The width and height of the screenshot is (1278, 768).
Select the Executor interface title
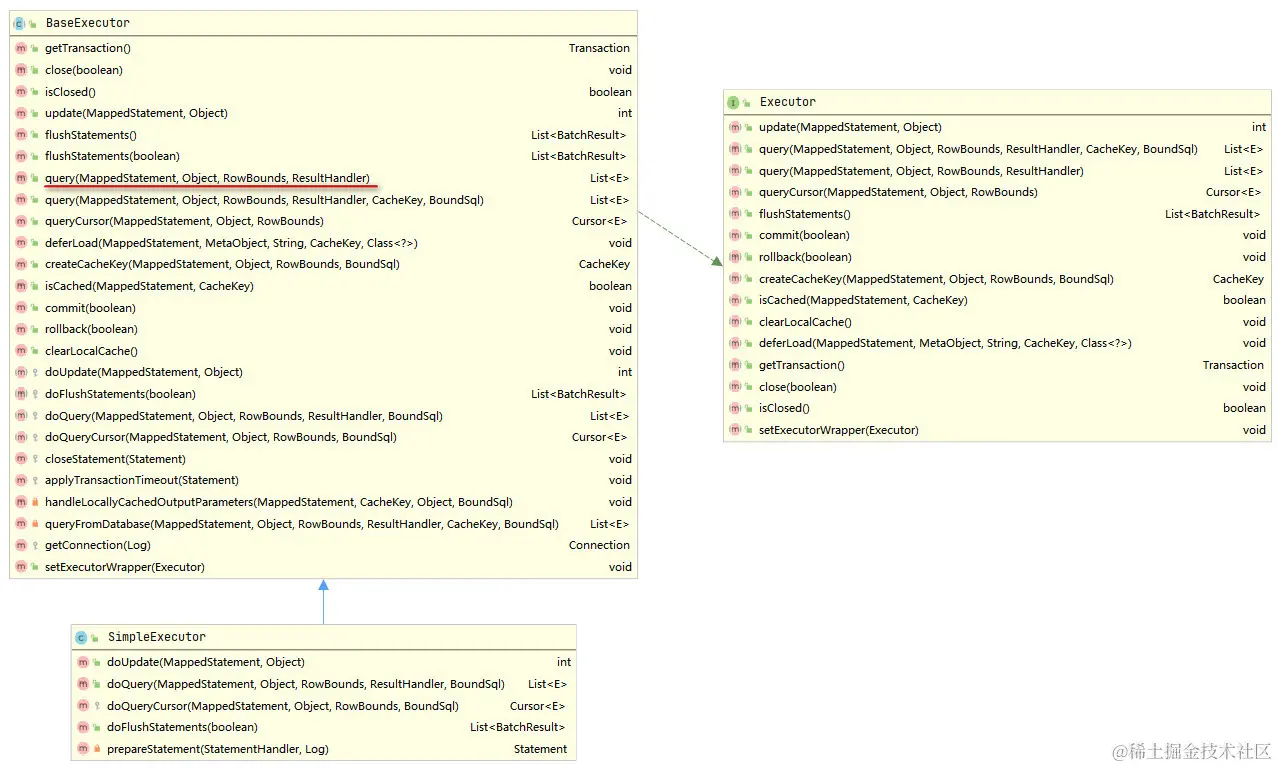click(788, 102)
